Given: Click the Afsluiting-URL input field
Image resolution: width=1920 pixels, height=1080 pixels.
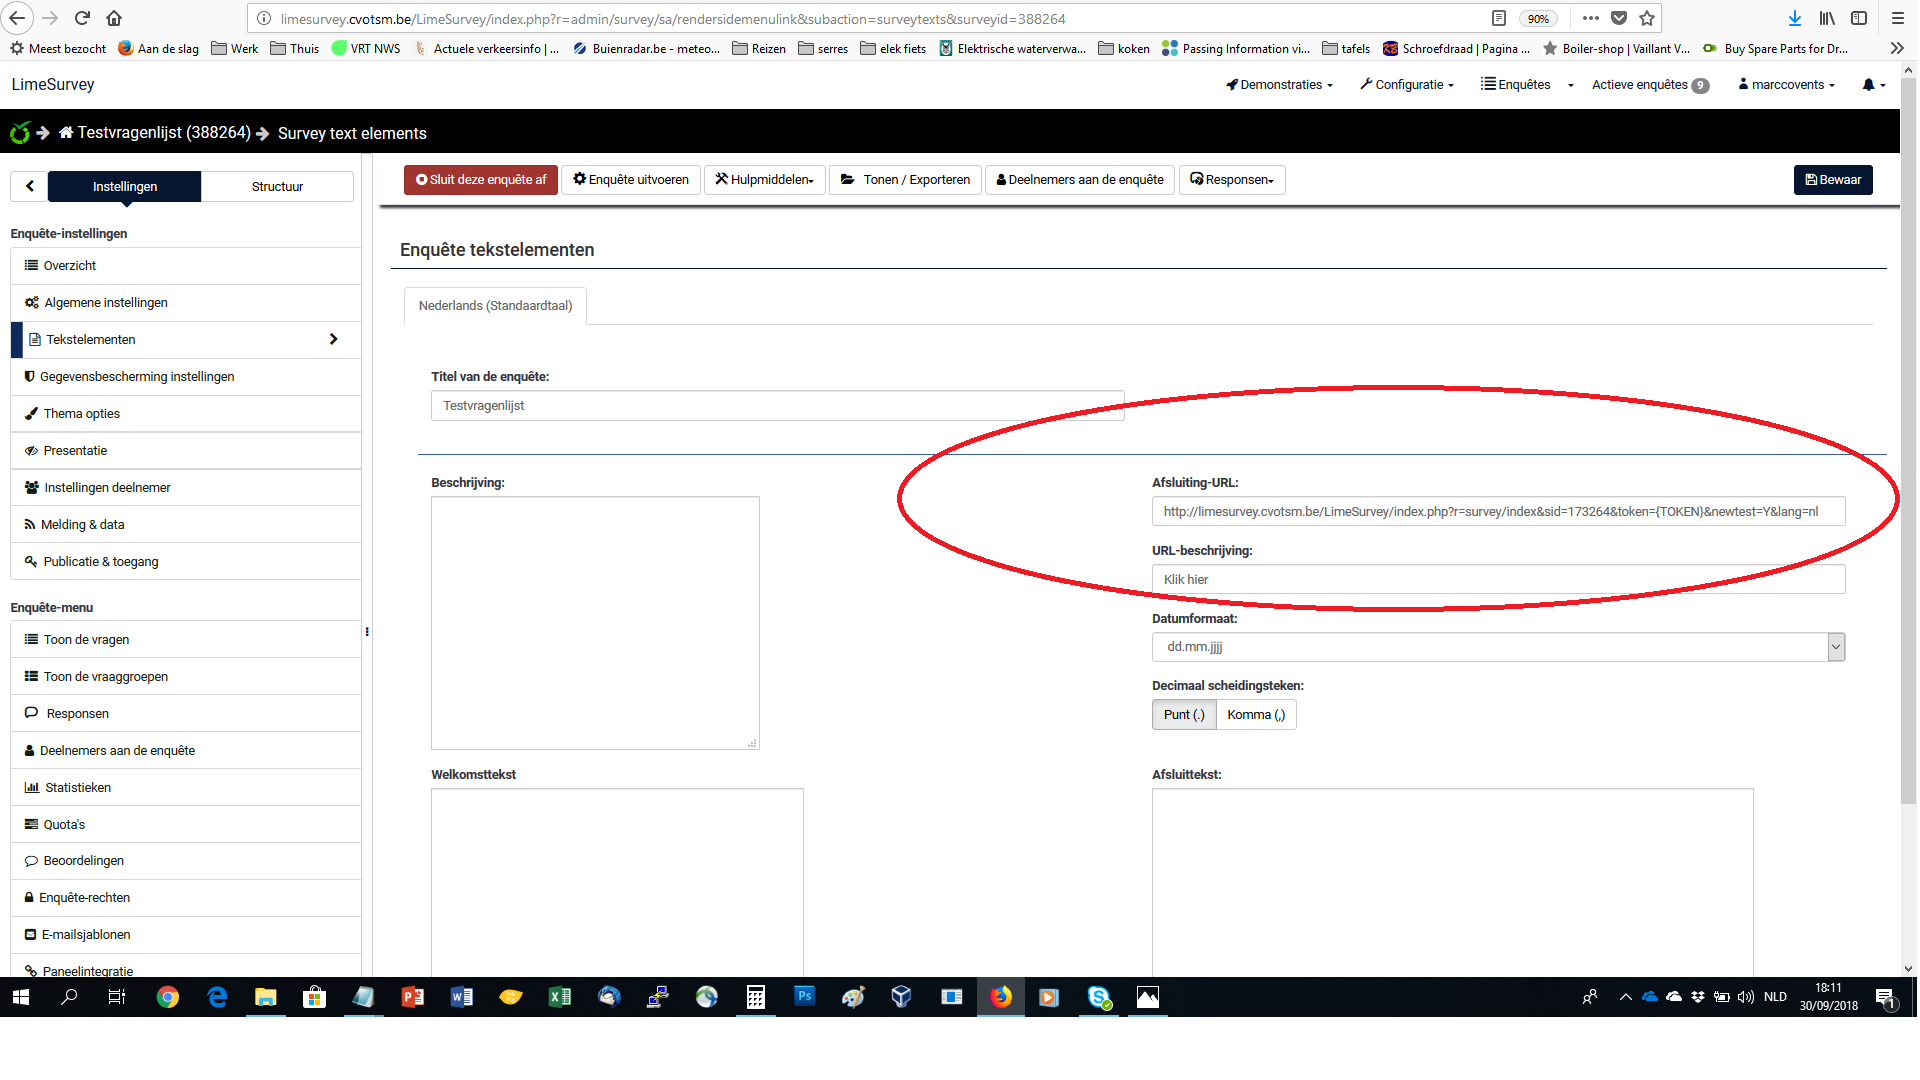Looking at the screenshot, I should point(1497,512).
